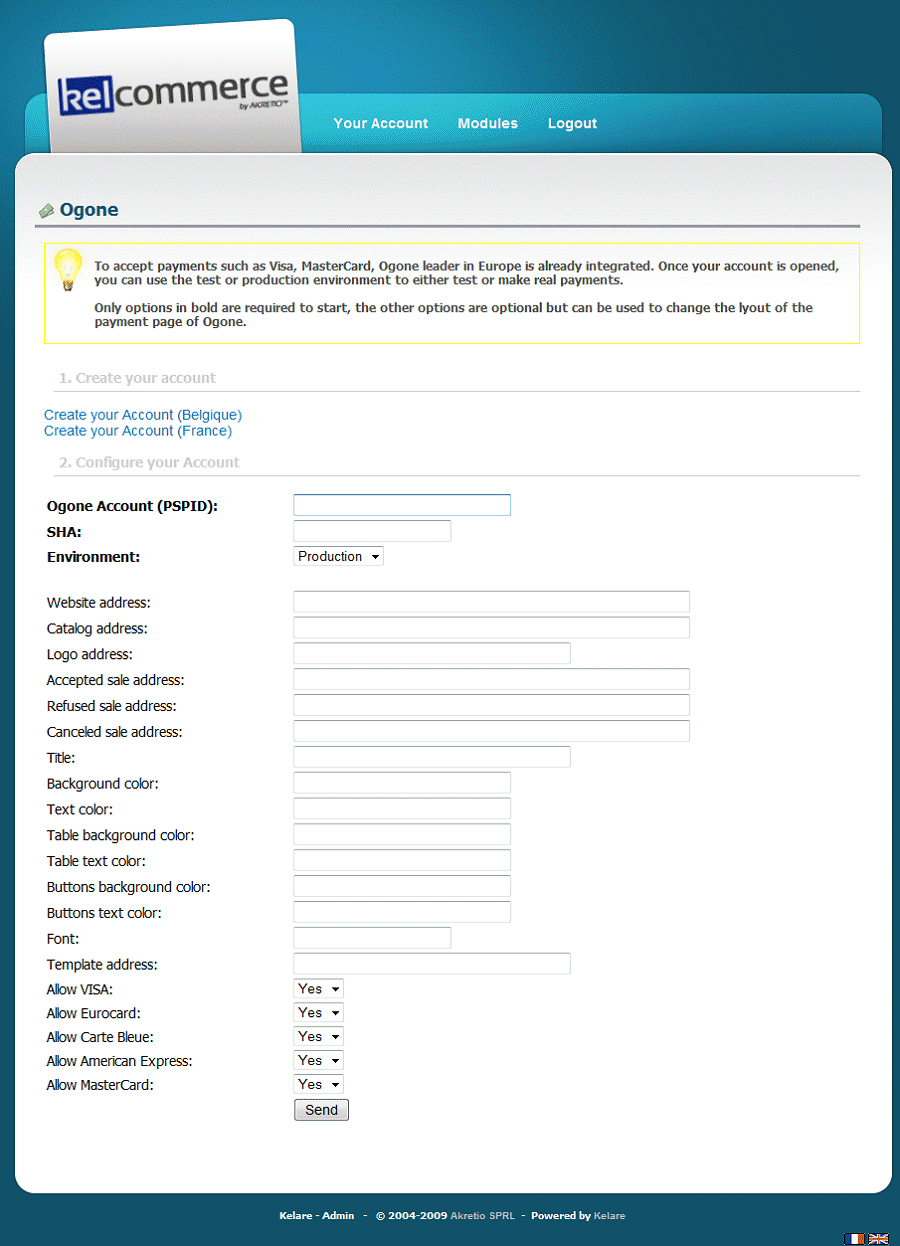Switch language with the UK flag icon
This screenshot has width=900, height=1246.
[x=878, y=1238]
